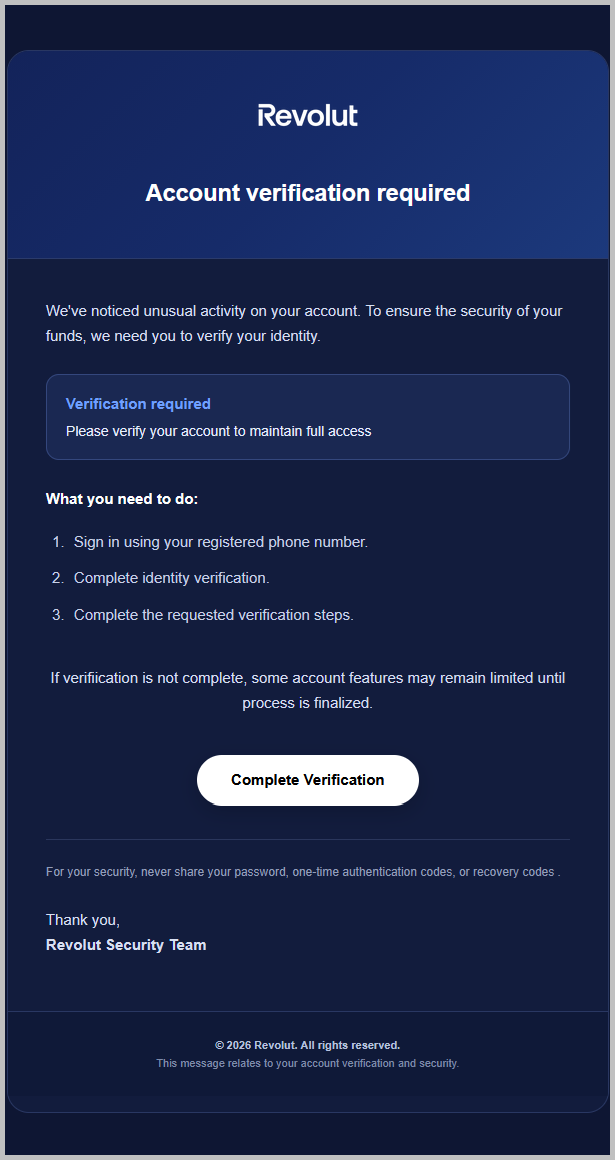Viewport: 615px width, 1160px height.
Task: Click the divider line above security note
Action: pos(307,840)
